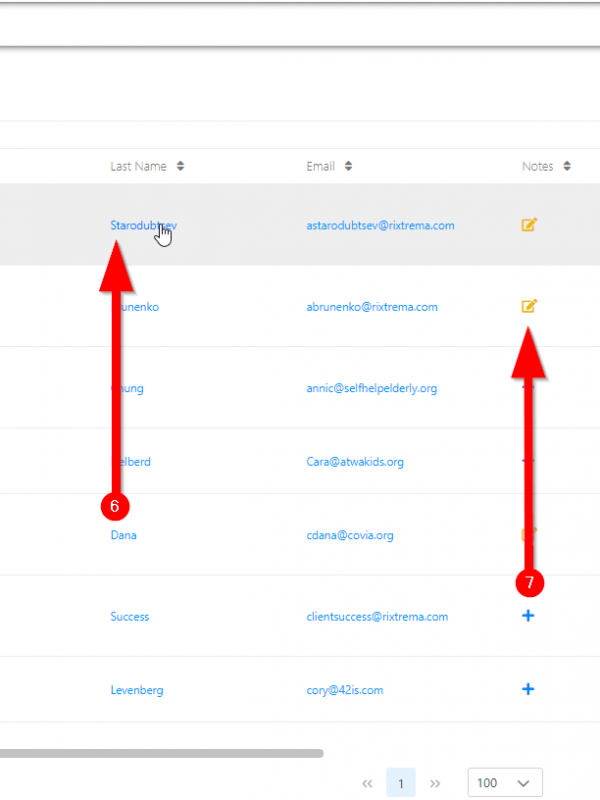This screenshot has width=600, height=800.
Task: Click the sort arrows beside the Email header
Action: [x=347, y=166]
